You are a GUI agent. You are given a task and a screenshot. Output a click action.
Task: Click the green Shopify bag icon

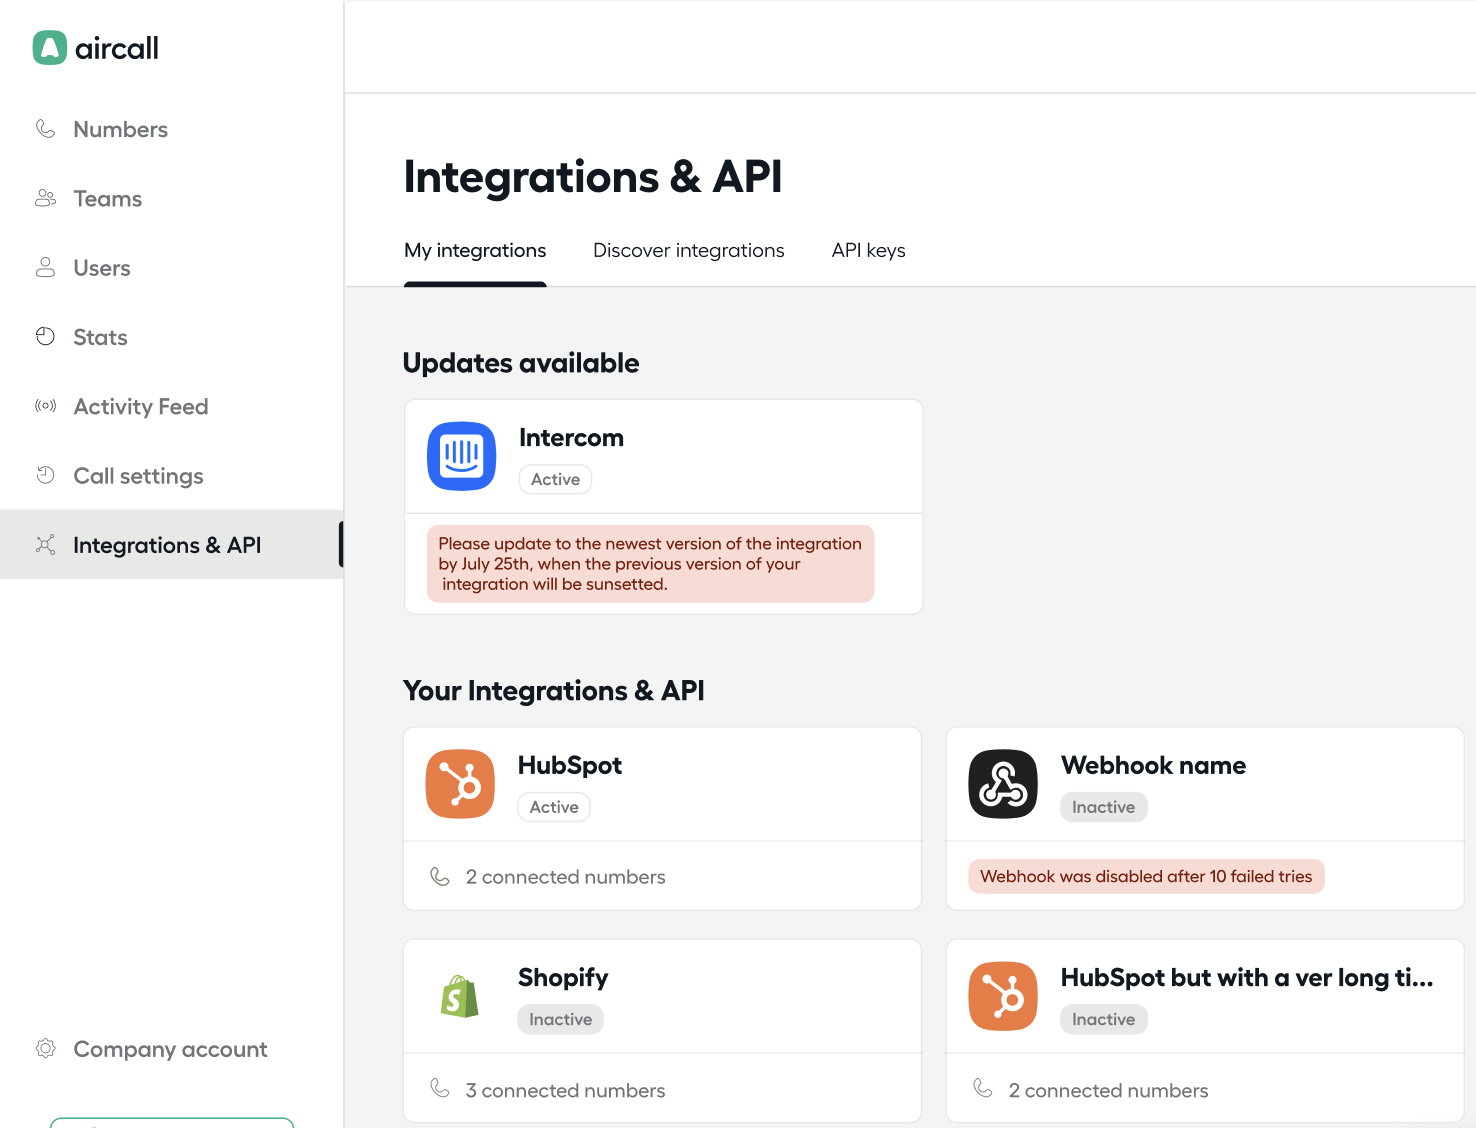[460, 997]
